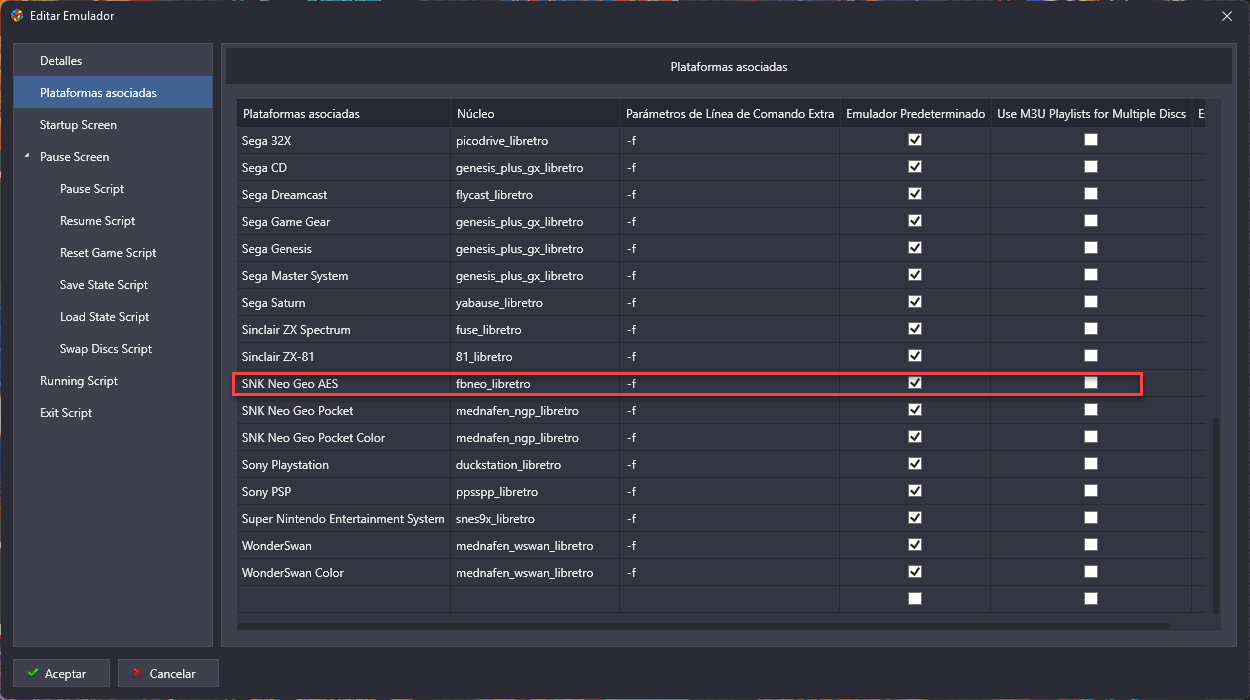Select the SNK Neo Geo Pocket Color cell
The height and width of the screenshot is (700, 1250).
(x=343, y=437)
